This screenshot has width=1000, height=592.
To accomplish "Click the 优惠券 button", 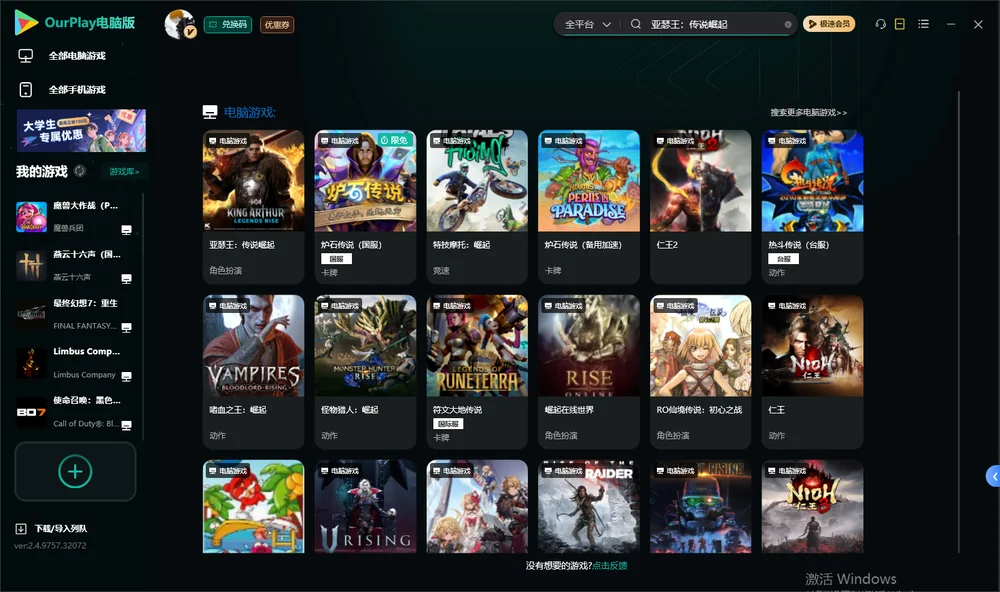I will point(277,24).
